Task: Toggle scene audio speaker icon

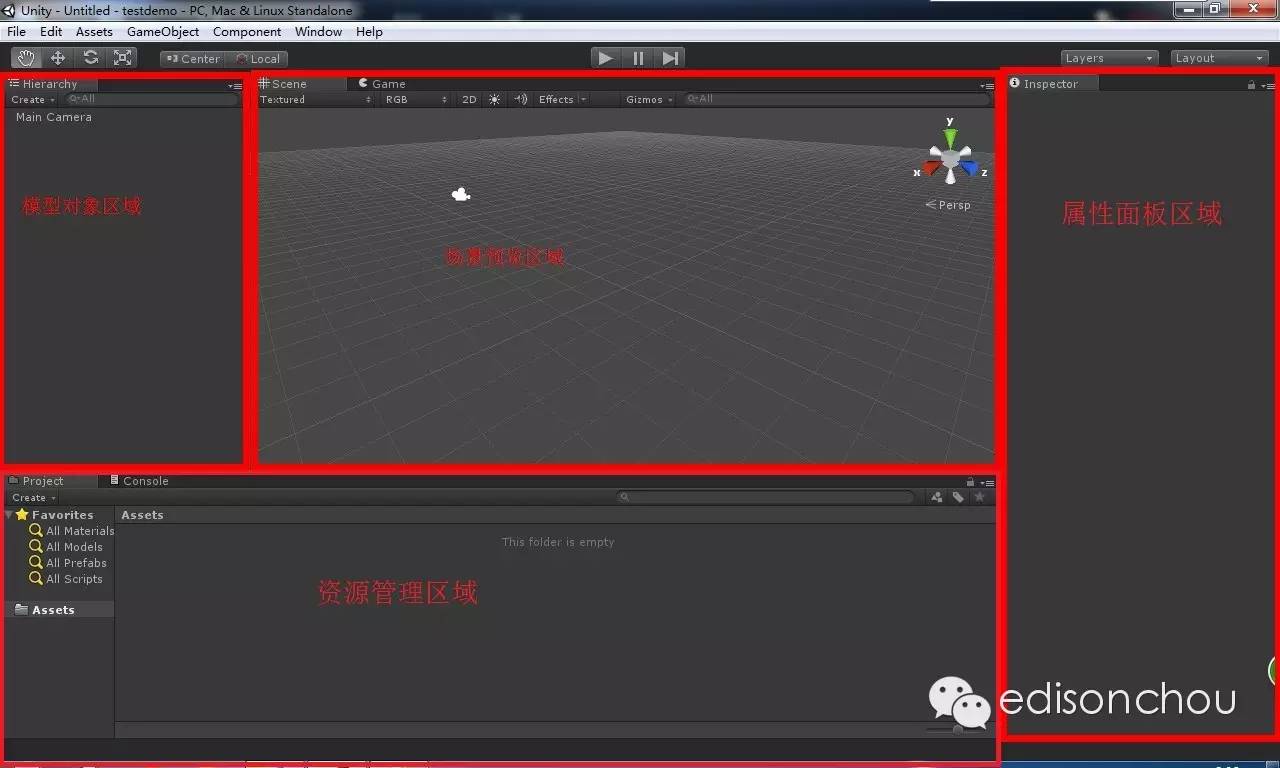Action: [x=520, y=99]
